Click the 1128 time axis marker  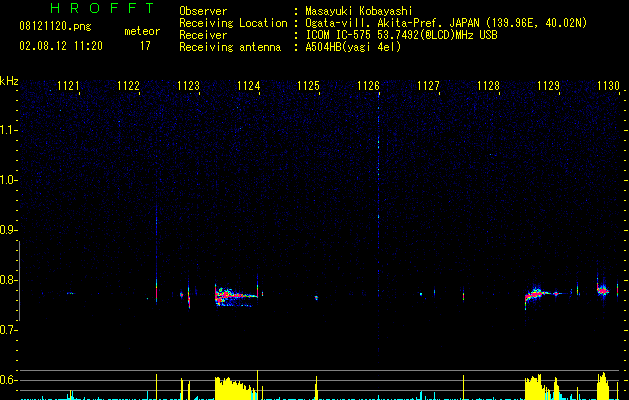(489, 86)
